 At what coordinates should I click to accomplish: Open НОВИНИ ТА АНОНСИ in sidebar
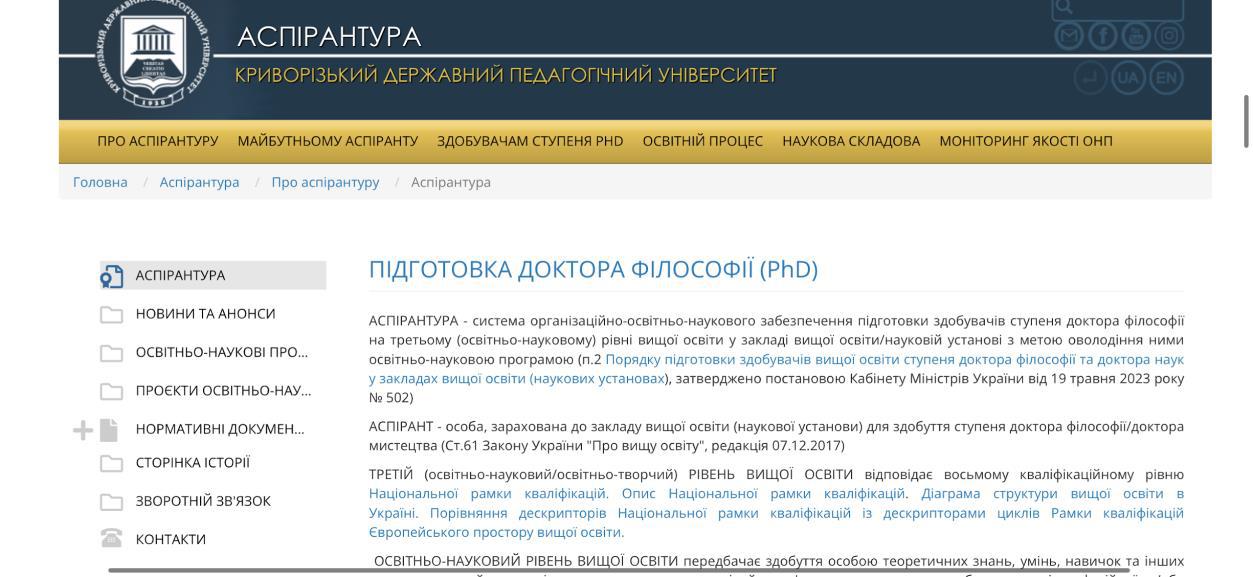pos(205,314)
